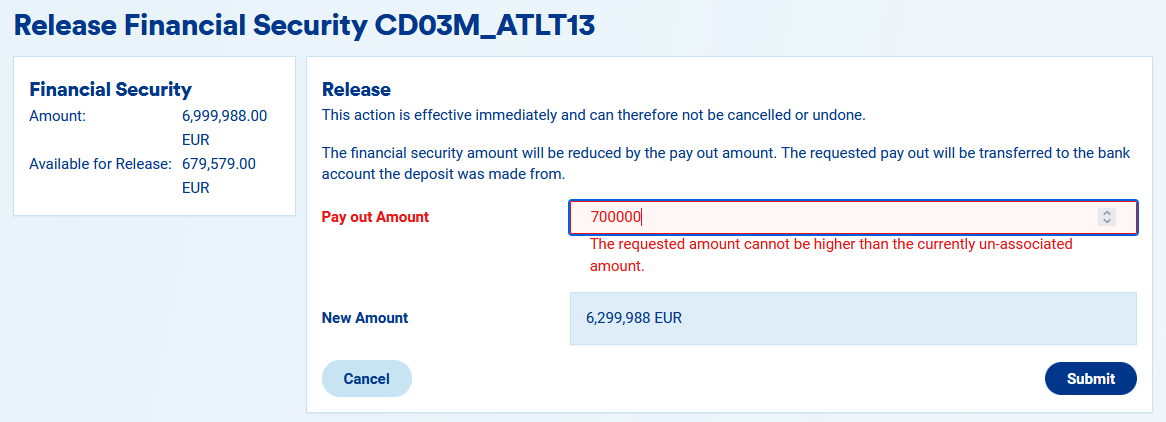Click the 'effective immediately' warning text
Viewport: 1166px width, 422px height.
click(x=593, y=115)
